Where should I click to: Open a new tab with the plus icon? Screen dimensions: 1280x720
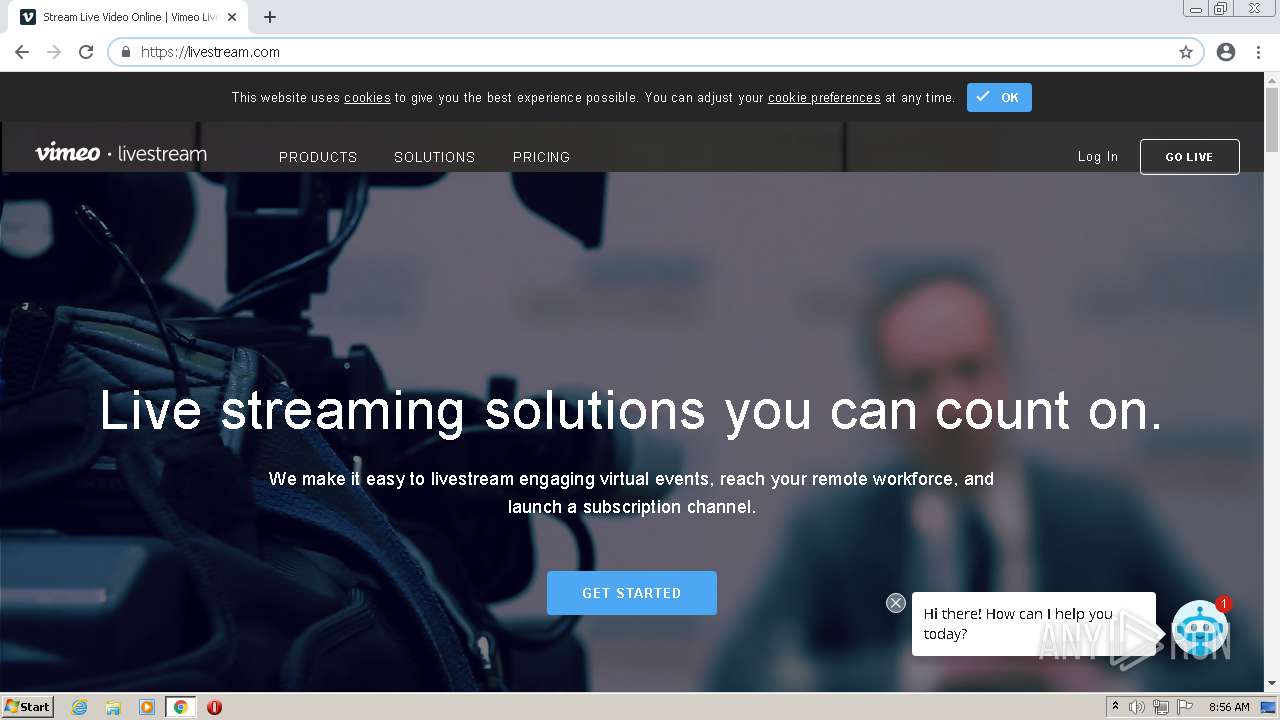click(x=270, y=17)
